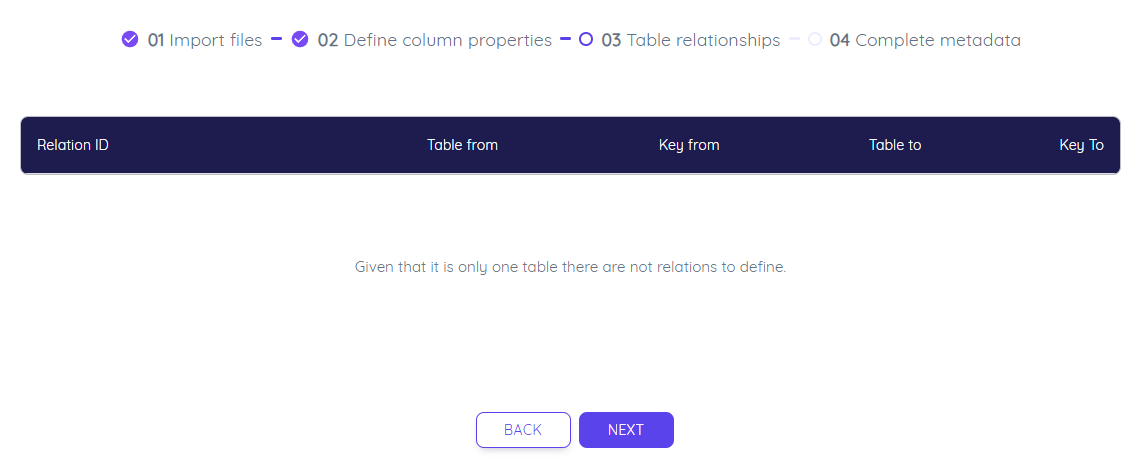Sort by the Table from column header

point(462,145)
